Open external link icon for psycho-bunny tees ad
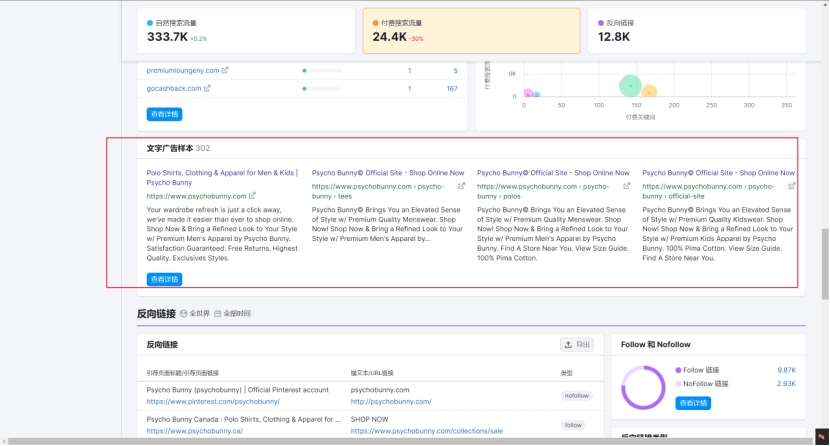 pyautogui.click(x=461, y=186)
